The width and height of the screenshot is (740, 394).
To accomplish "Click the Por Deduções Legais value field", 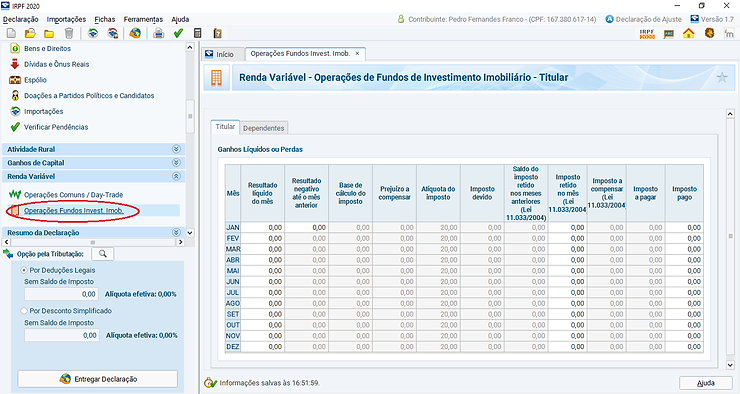I will tap(62, 294).
